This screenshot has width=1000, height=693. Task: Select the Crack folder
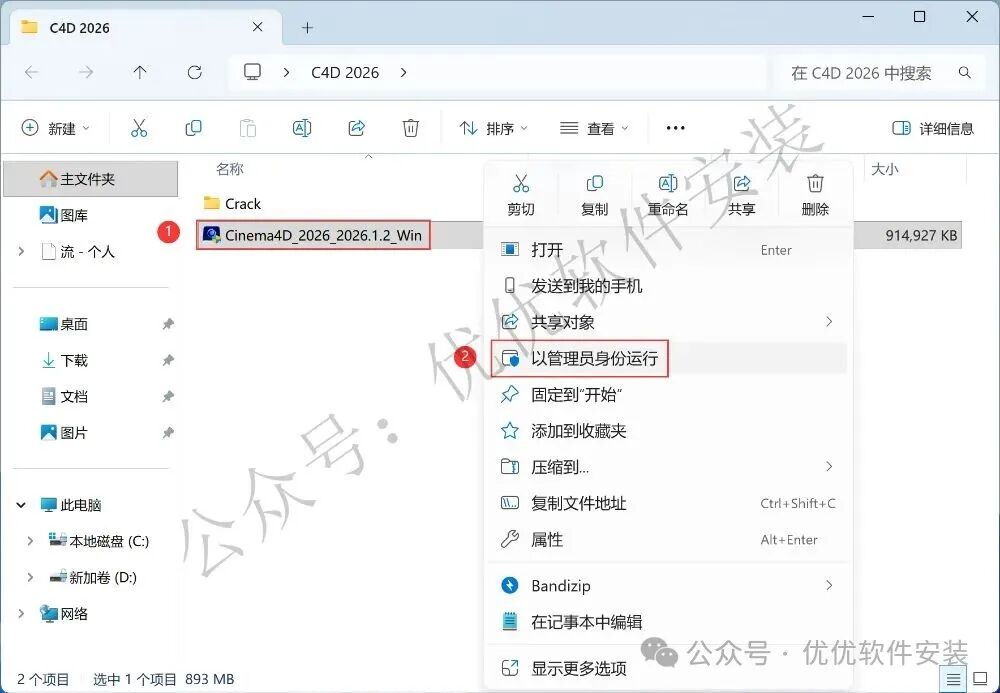click(x=232, y=203)
